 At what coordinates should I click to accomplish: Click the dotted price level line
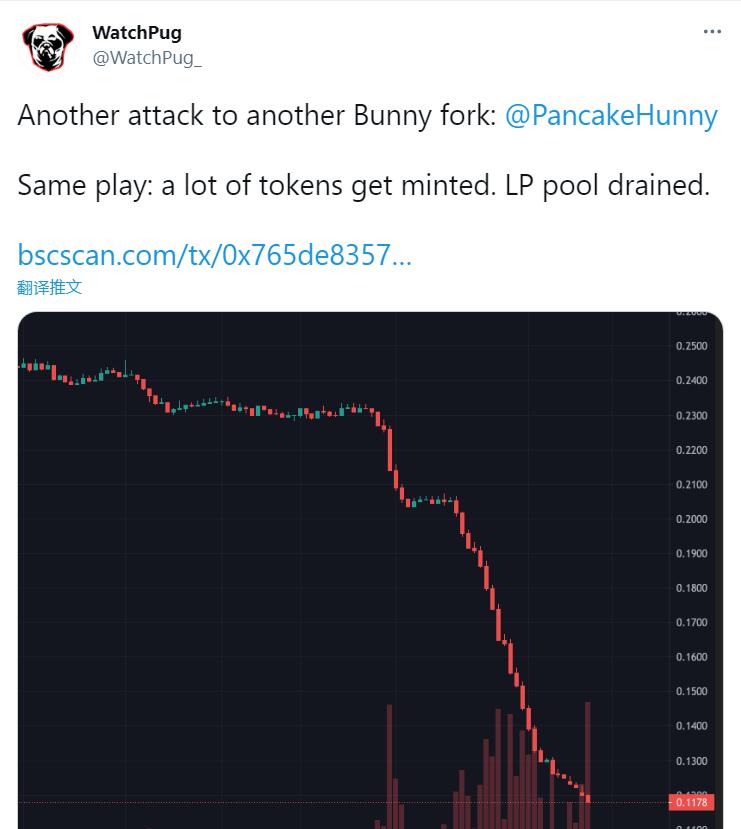[x=300, y=801]
